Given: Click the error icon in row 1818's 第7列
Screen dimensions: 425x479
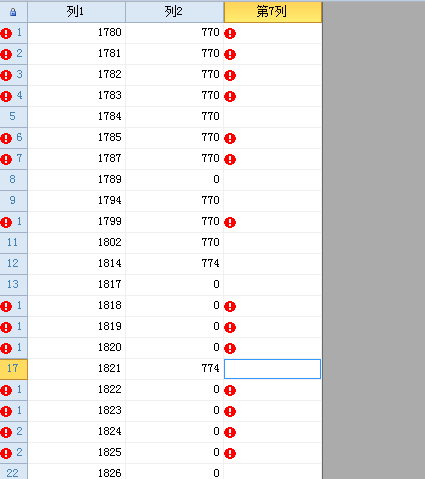Looking at the screenshot, I should click(x=230, y=306).
